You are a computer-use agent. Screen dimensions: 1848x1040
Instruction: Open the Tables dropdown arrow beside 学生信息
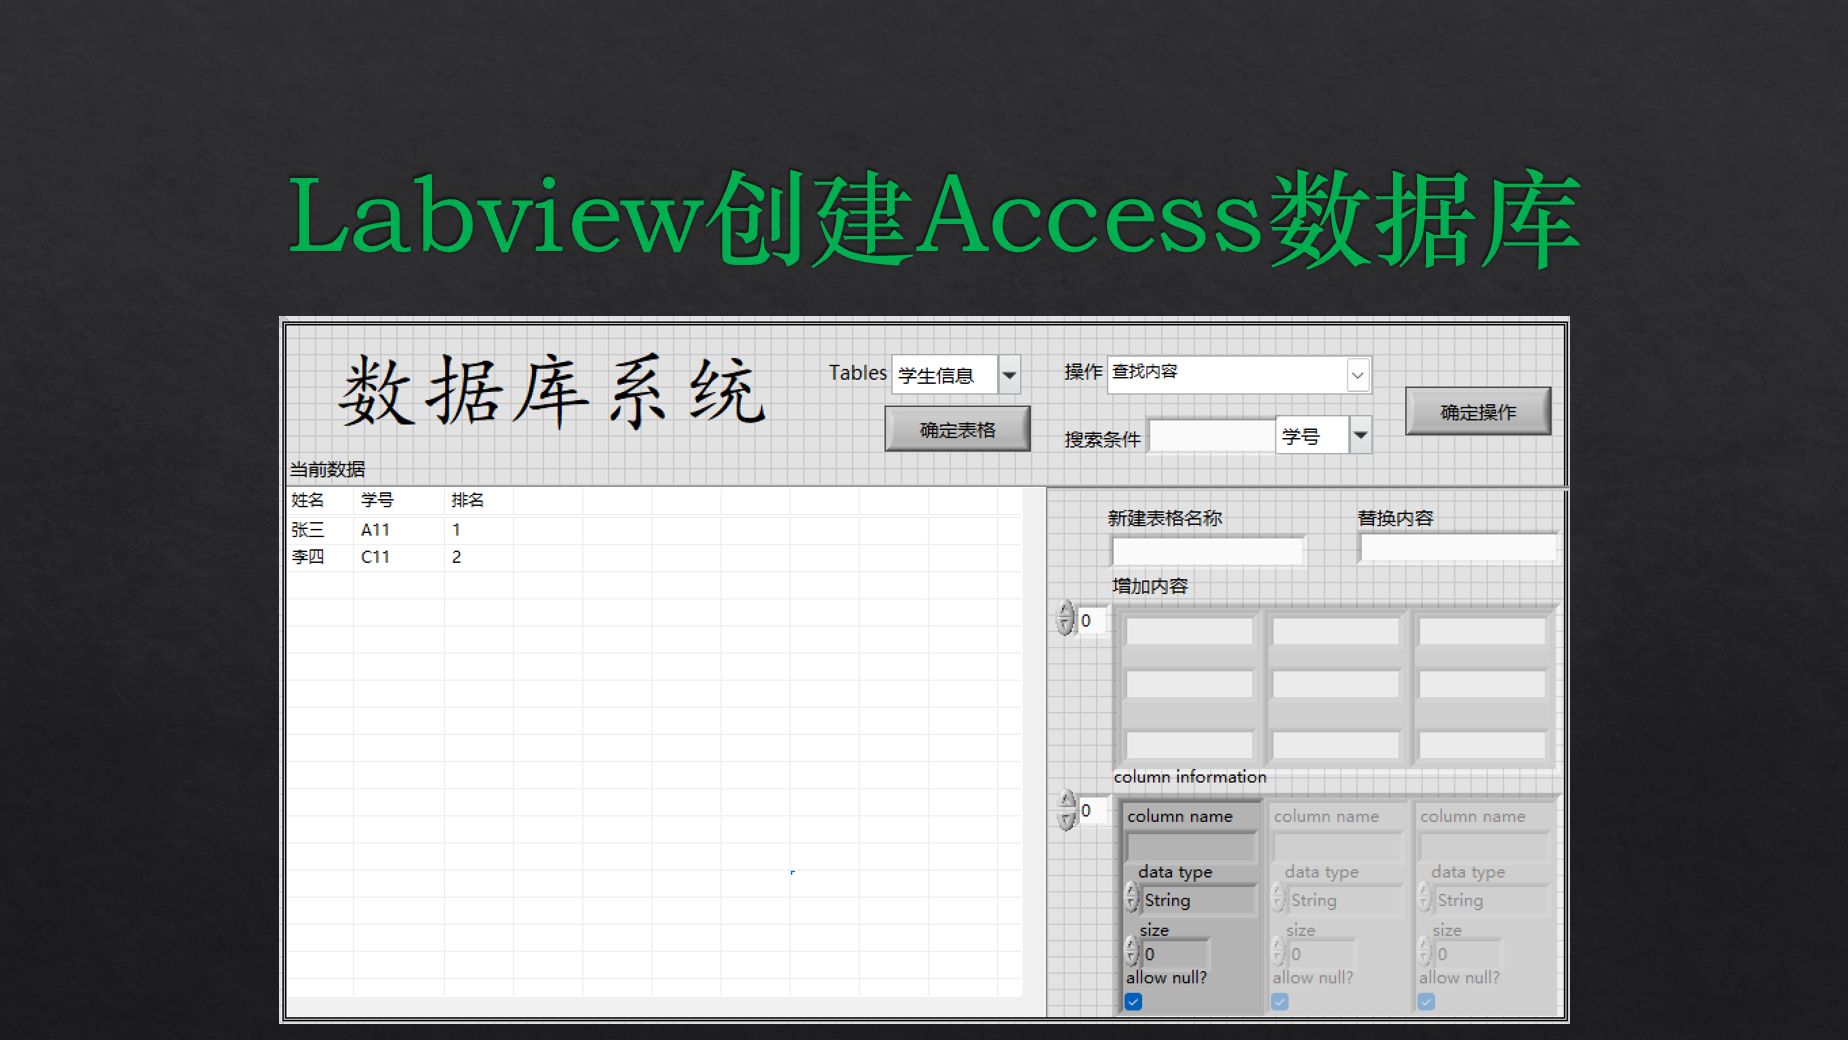1009,375
